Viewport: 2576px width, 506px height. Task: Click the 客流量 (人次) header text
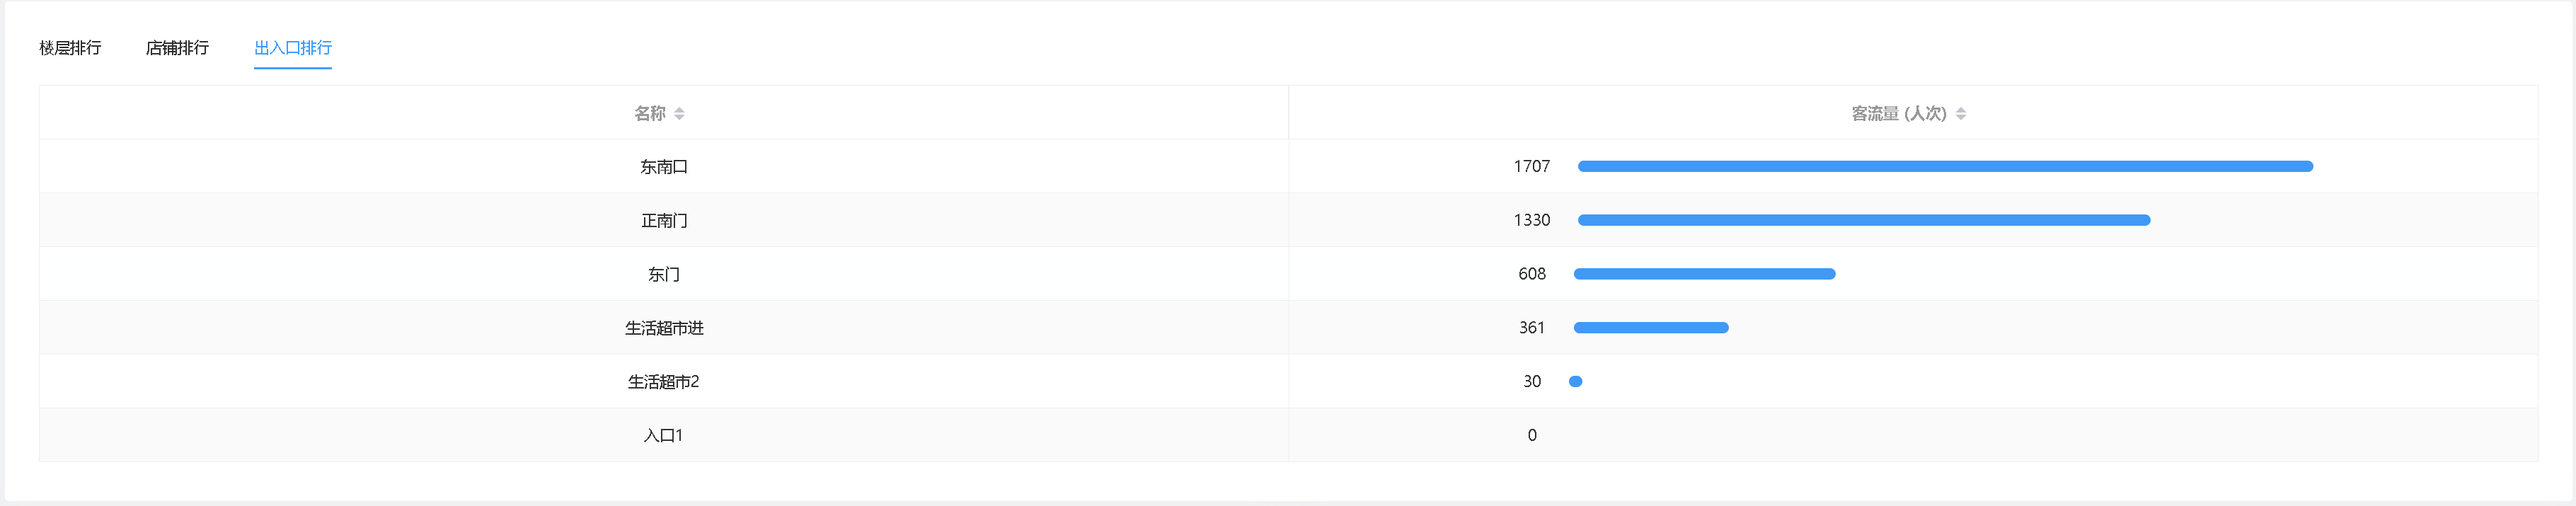pos(1898,114)
